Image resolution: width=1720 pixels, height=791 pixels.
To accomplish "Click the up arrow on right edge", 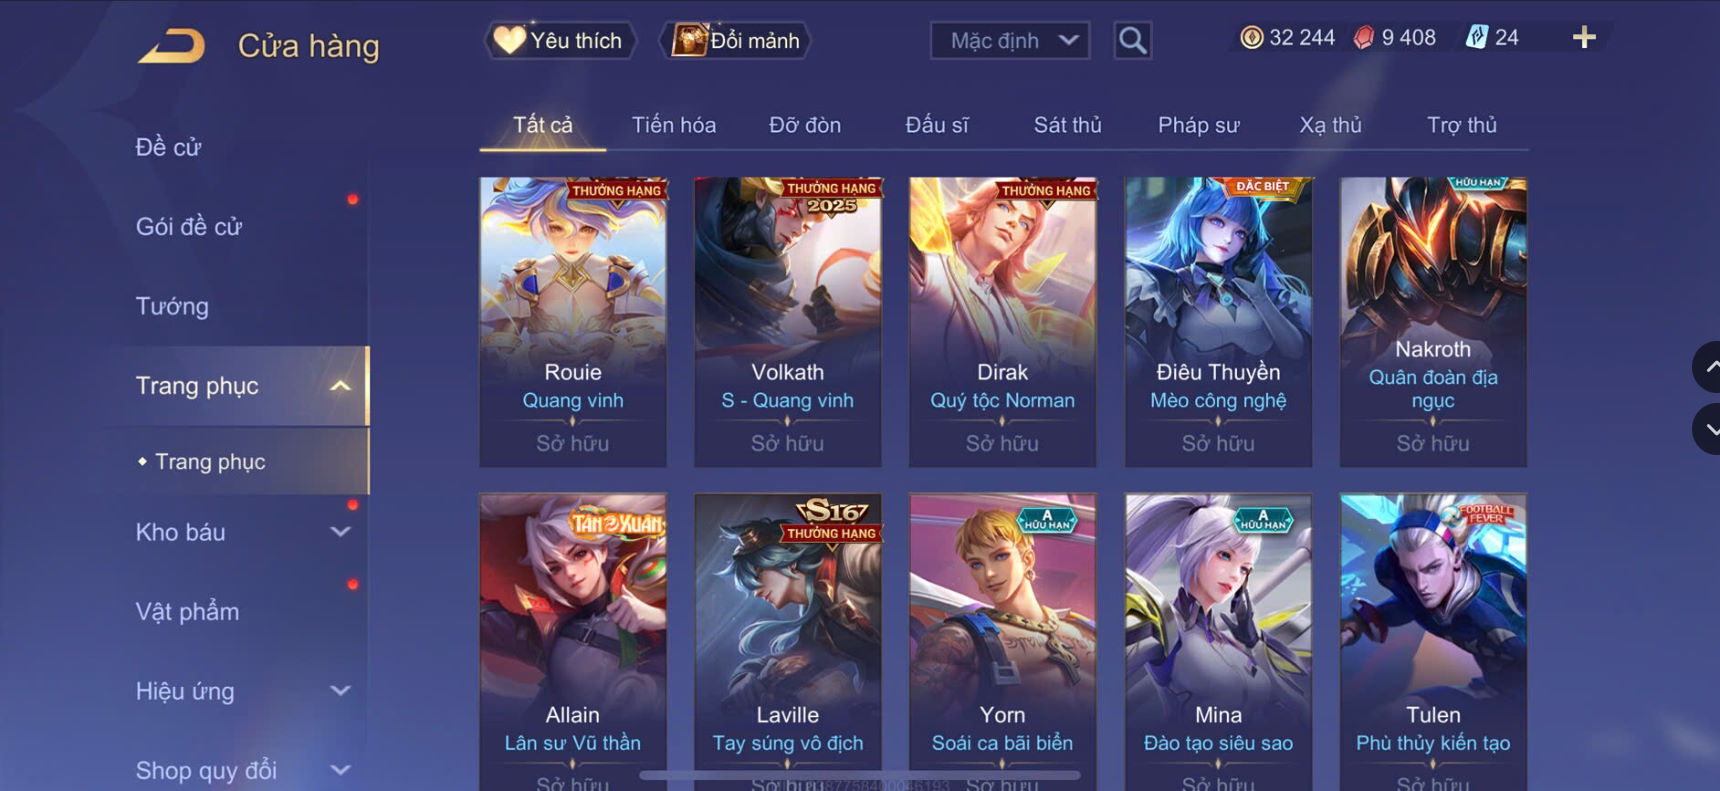I will click(1709, 367).
